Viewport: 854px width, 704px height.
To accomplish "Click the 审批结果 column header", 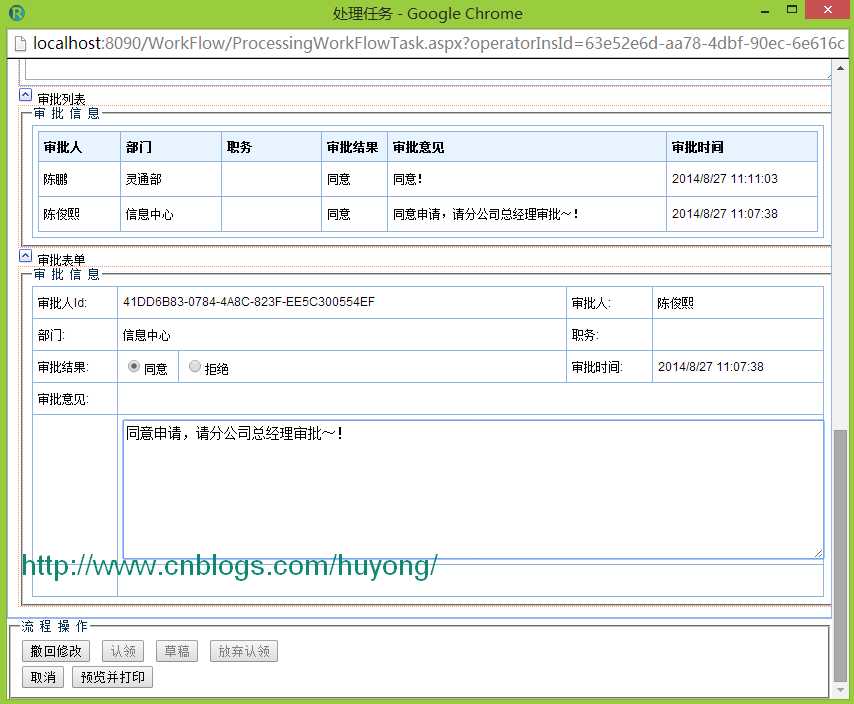I will [355, 147].
